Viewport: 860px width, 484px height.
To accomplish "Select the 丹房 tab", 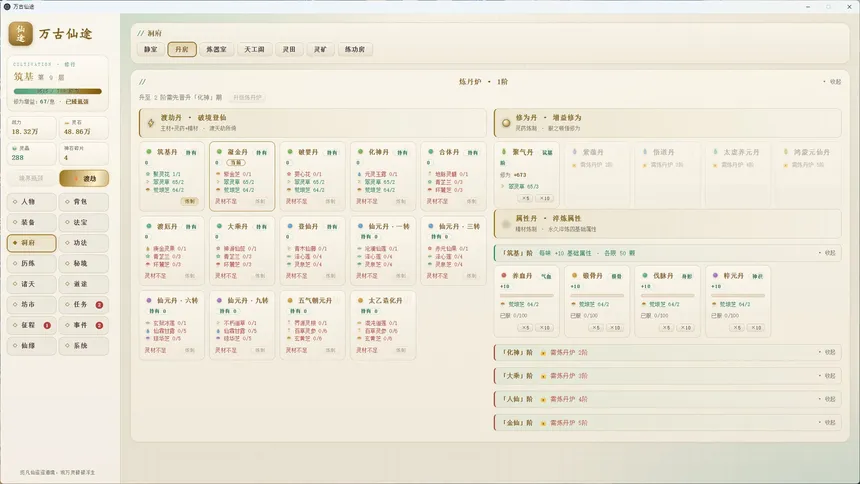I will [x=182, y=49].
